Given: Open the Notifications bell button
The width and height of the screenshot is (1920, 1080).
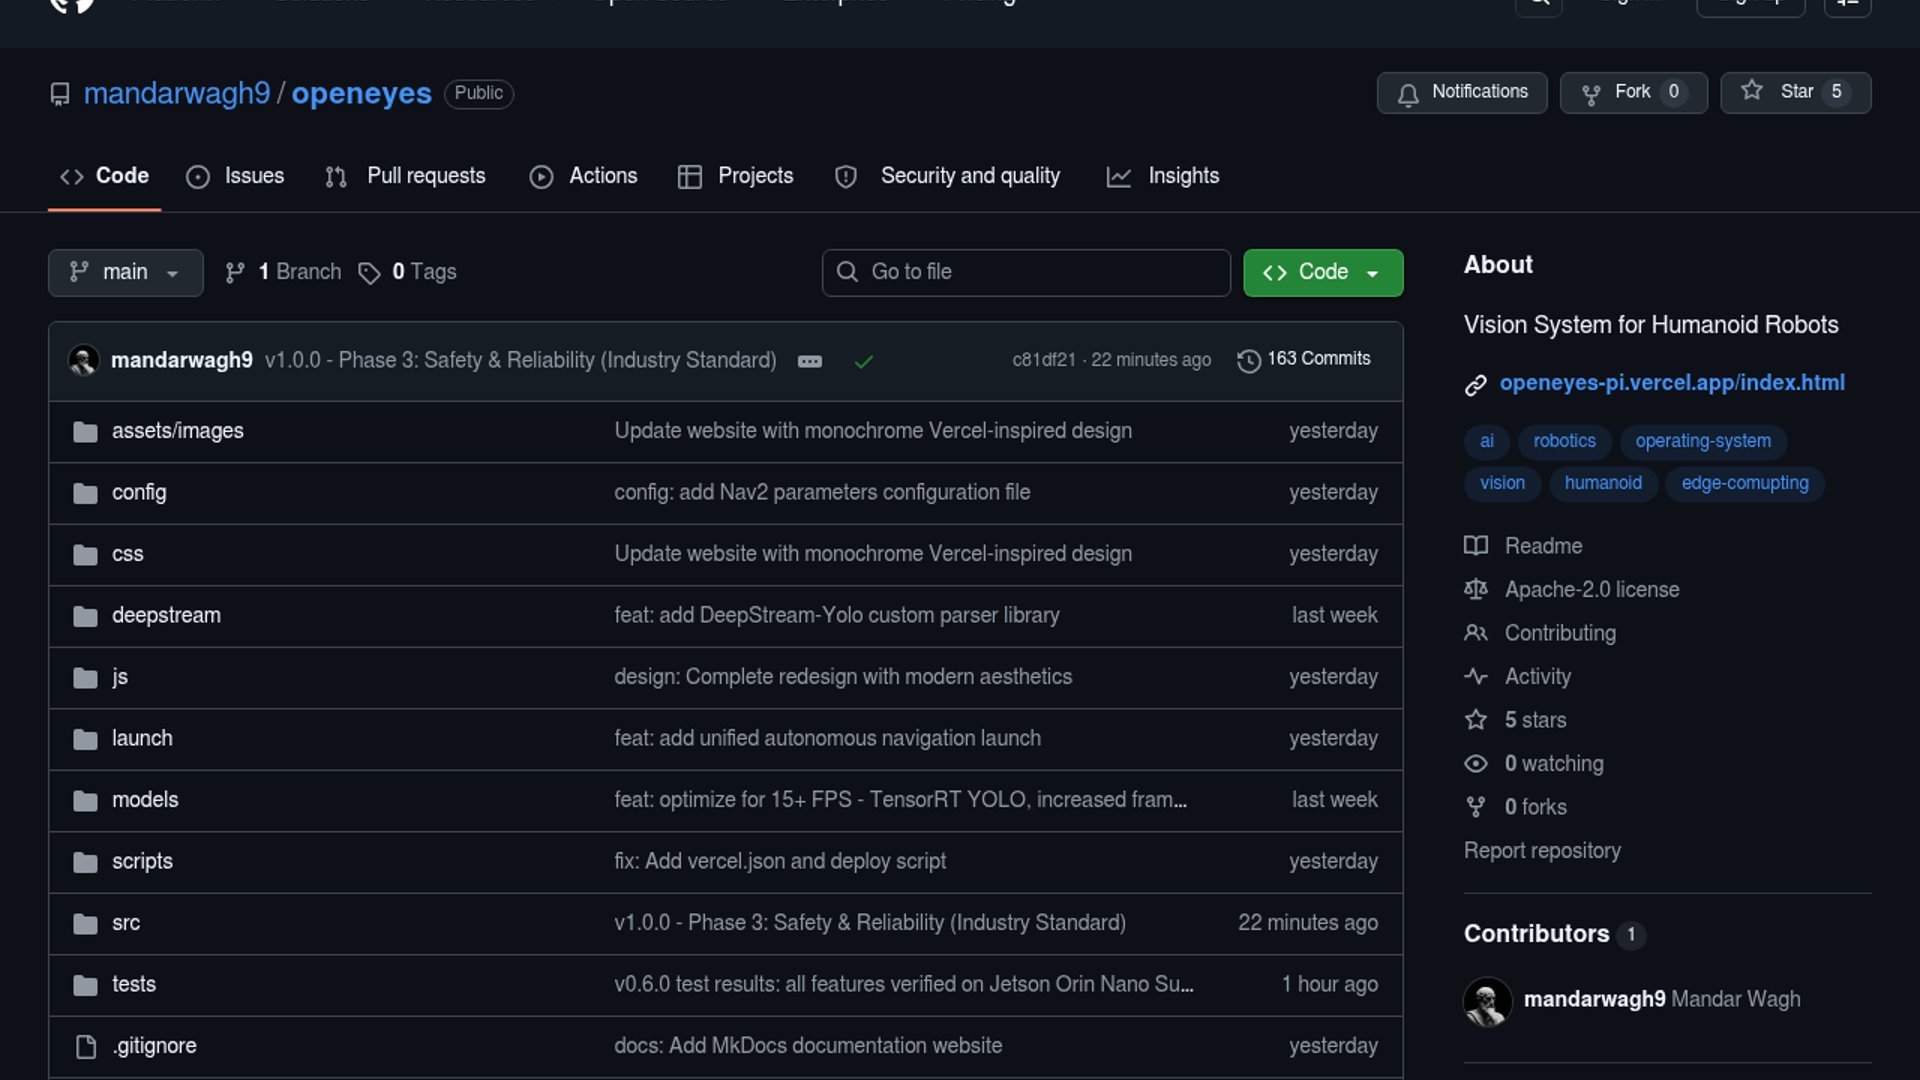Looking at the screenshot, I should point(1461,92).
